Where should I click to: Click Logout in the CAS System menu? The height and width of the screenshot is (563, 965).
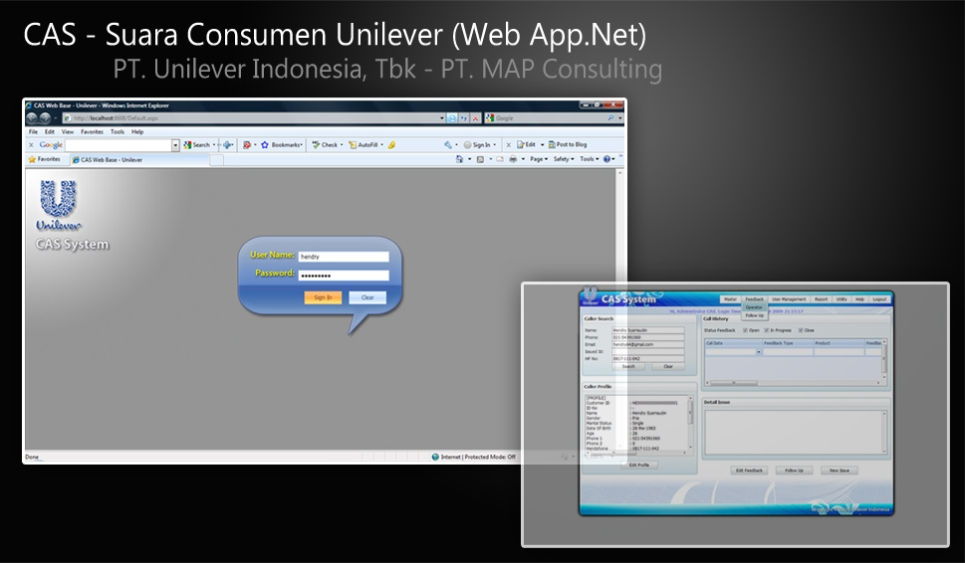coord(879,299)
